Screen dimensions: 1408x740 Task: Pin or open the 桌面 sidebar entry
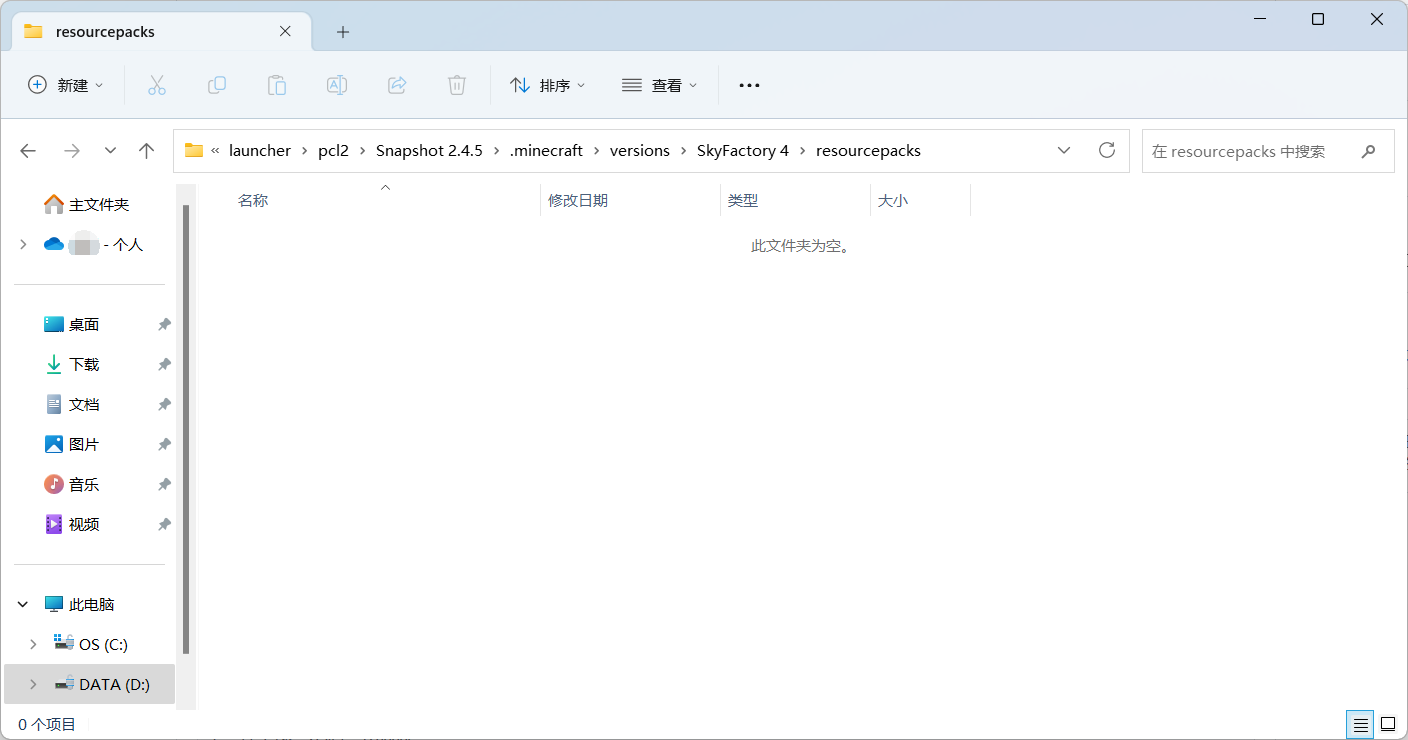coord(85,323)
